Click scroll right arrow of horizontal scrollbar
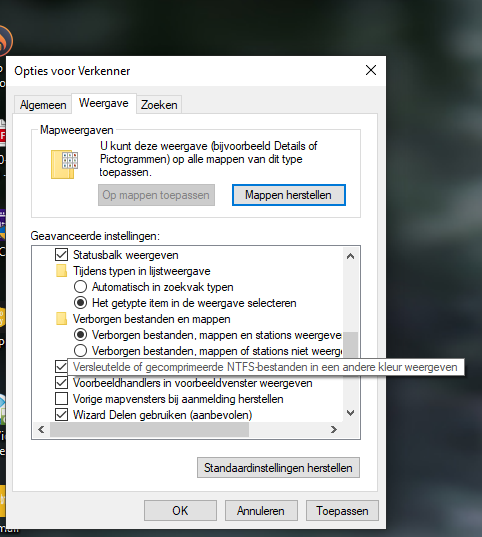482x537 pixels. tap(333, 429)
